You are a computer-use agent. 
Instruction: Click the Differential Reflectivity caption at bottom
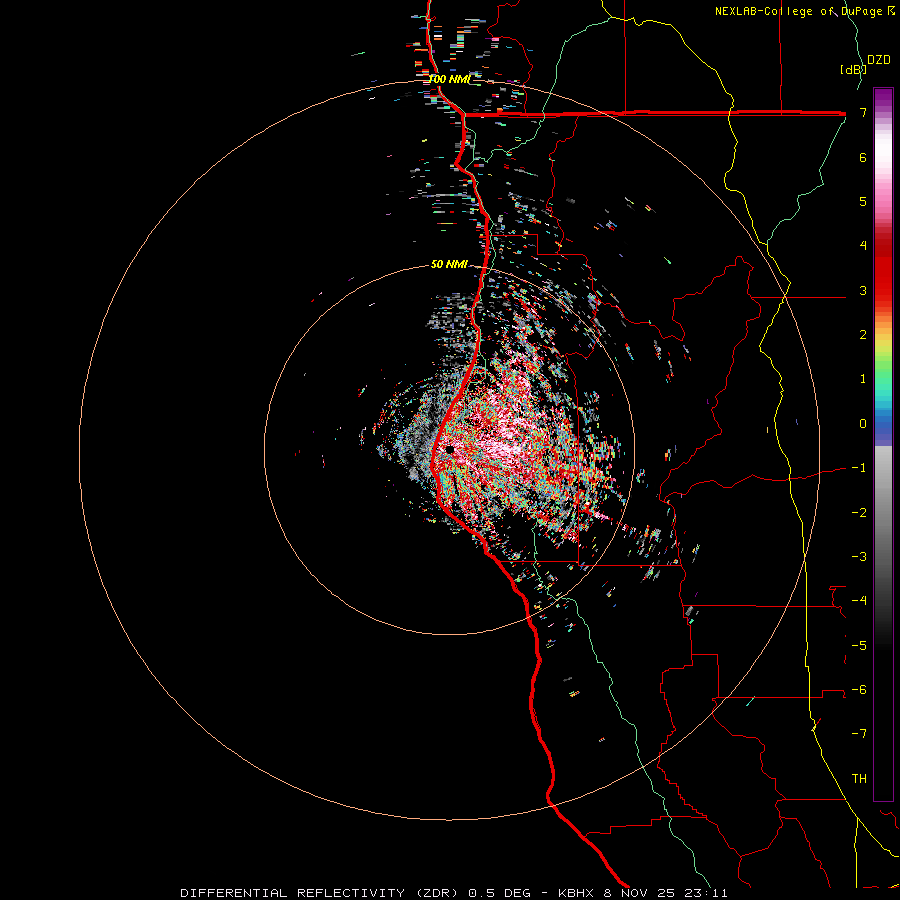pos(454,893)
